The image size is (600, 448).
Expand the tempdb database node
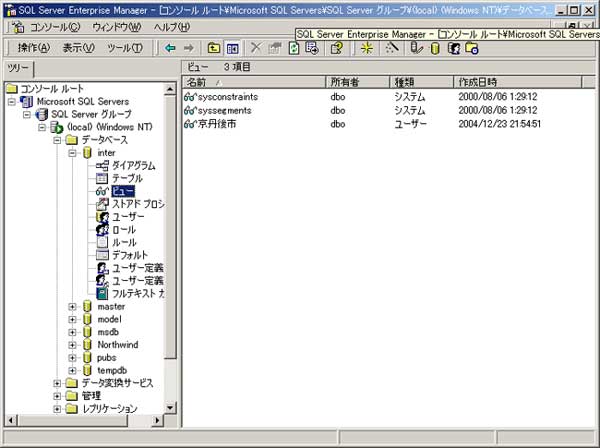click(x=72, y=371)
